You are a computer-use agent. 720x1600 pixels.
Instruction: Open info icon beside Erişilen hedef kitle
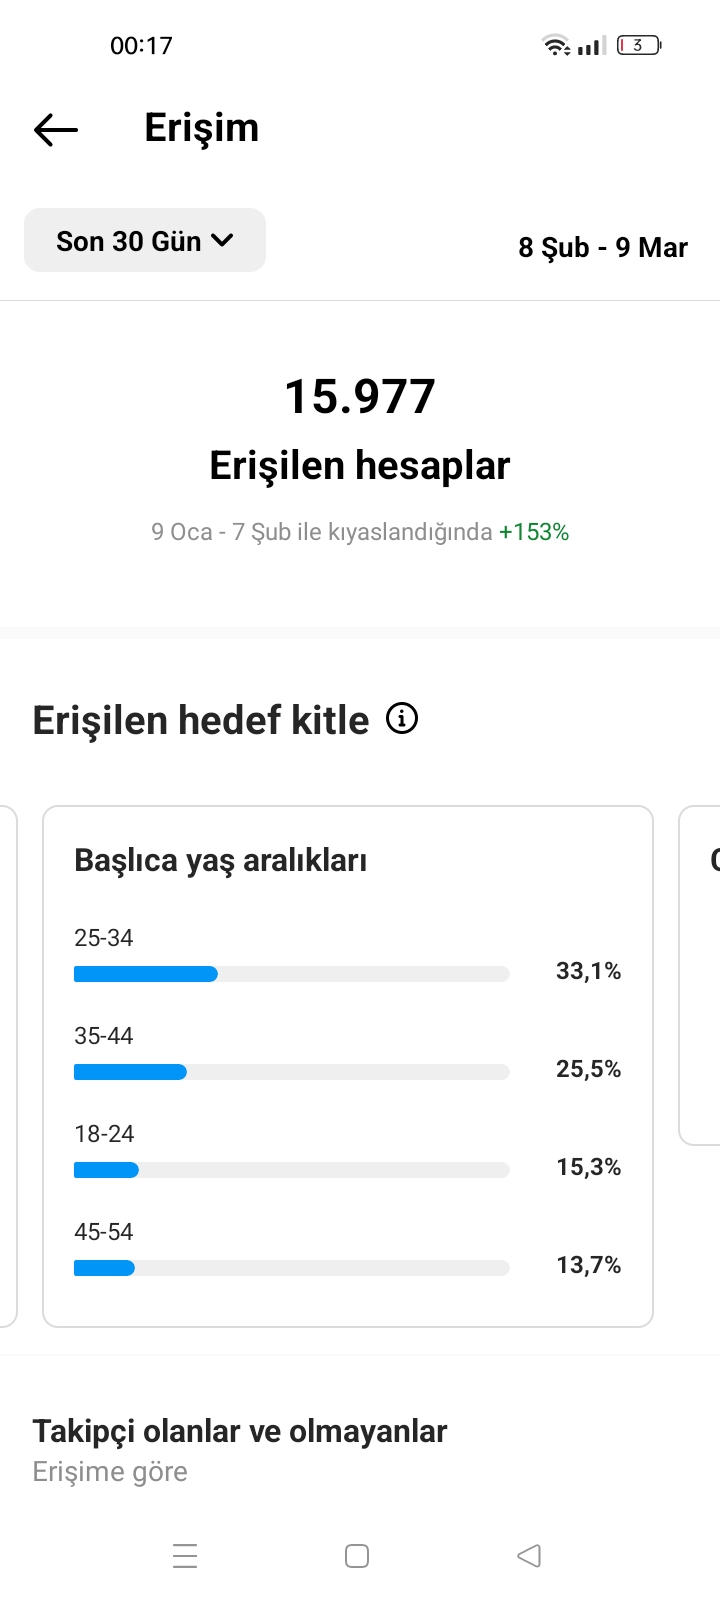402,719
